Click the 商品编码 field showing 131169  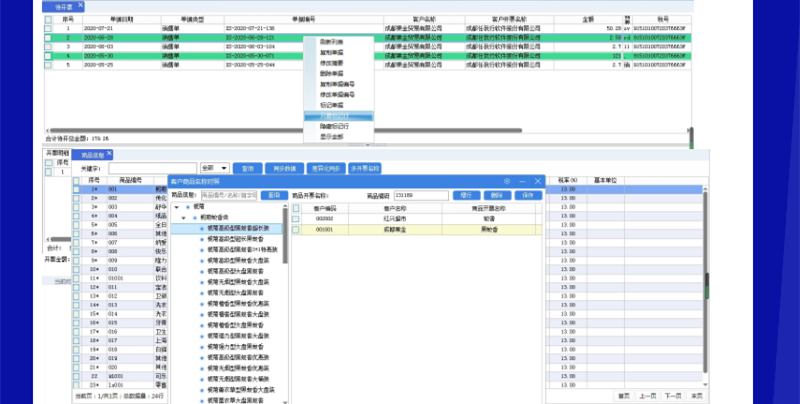point(421,195)
